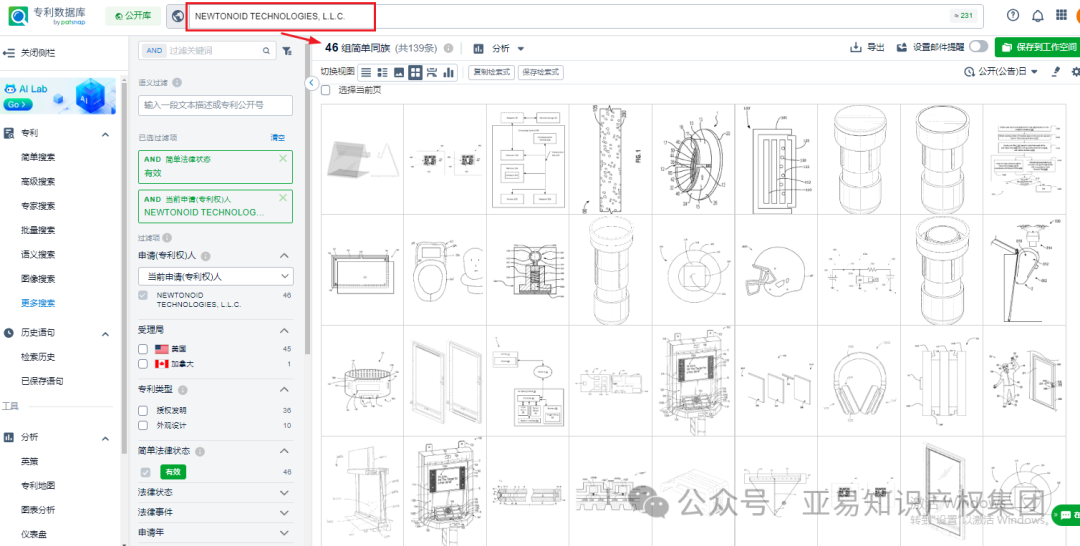The height and width of the screenshot is (546, 1080).
Task: Check the 加拿大 office checkbox
Action: (143, 364)
